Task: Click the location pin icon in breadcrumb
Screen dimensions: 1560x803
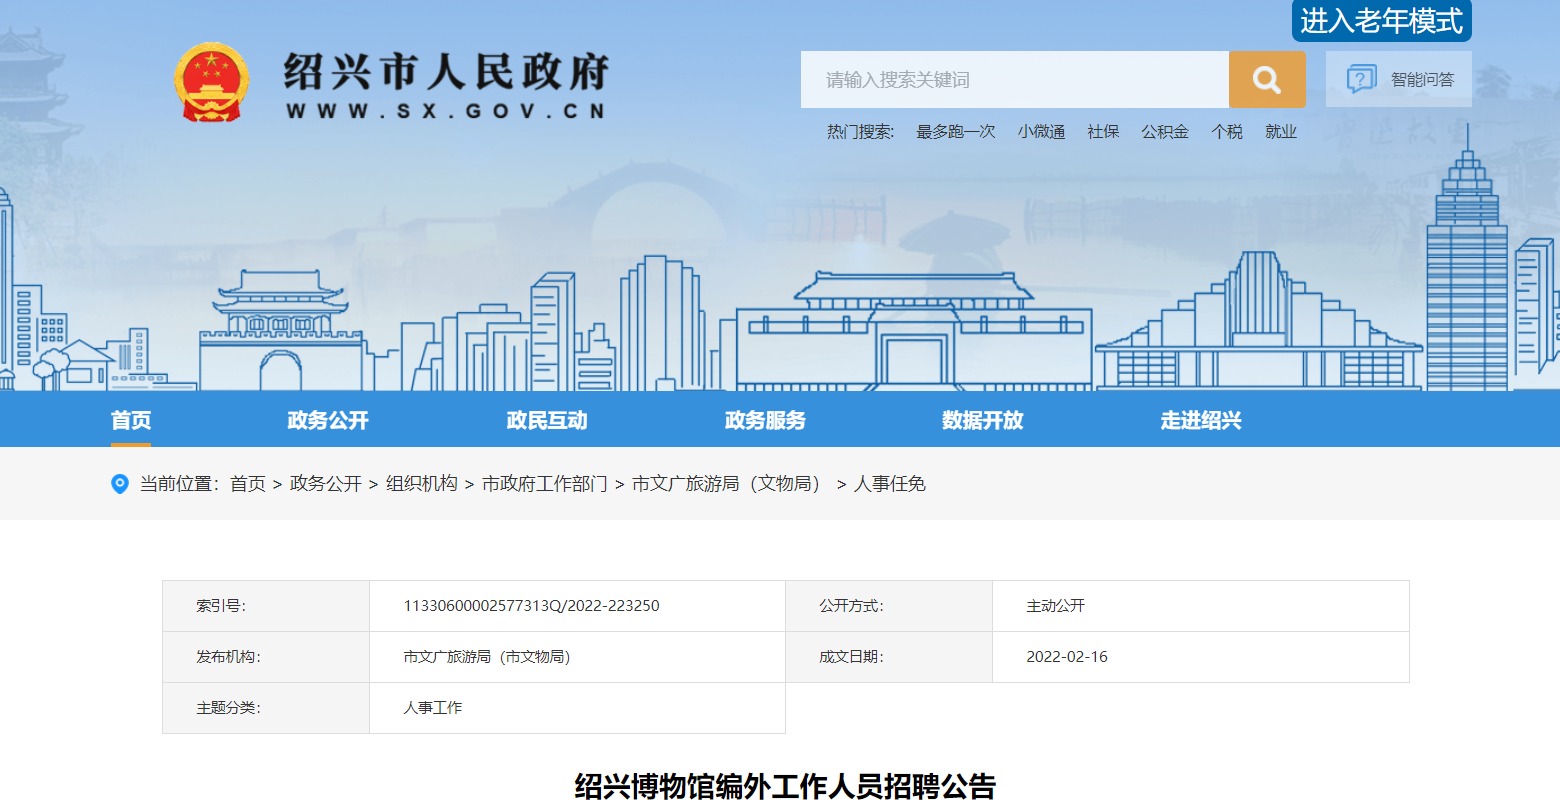Action: [120, 484]
